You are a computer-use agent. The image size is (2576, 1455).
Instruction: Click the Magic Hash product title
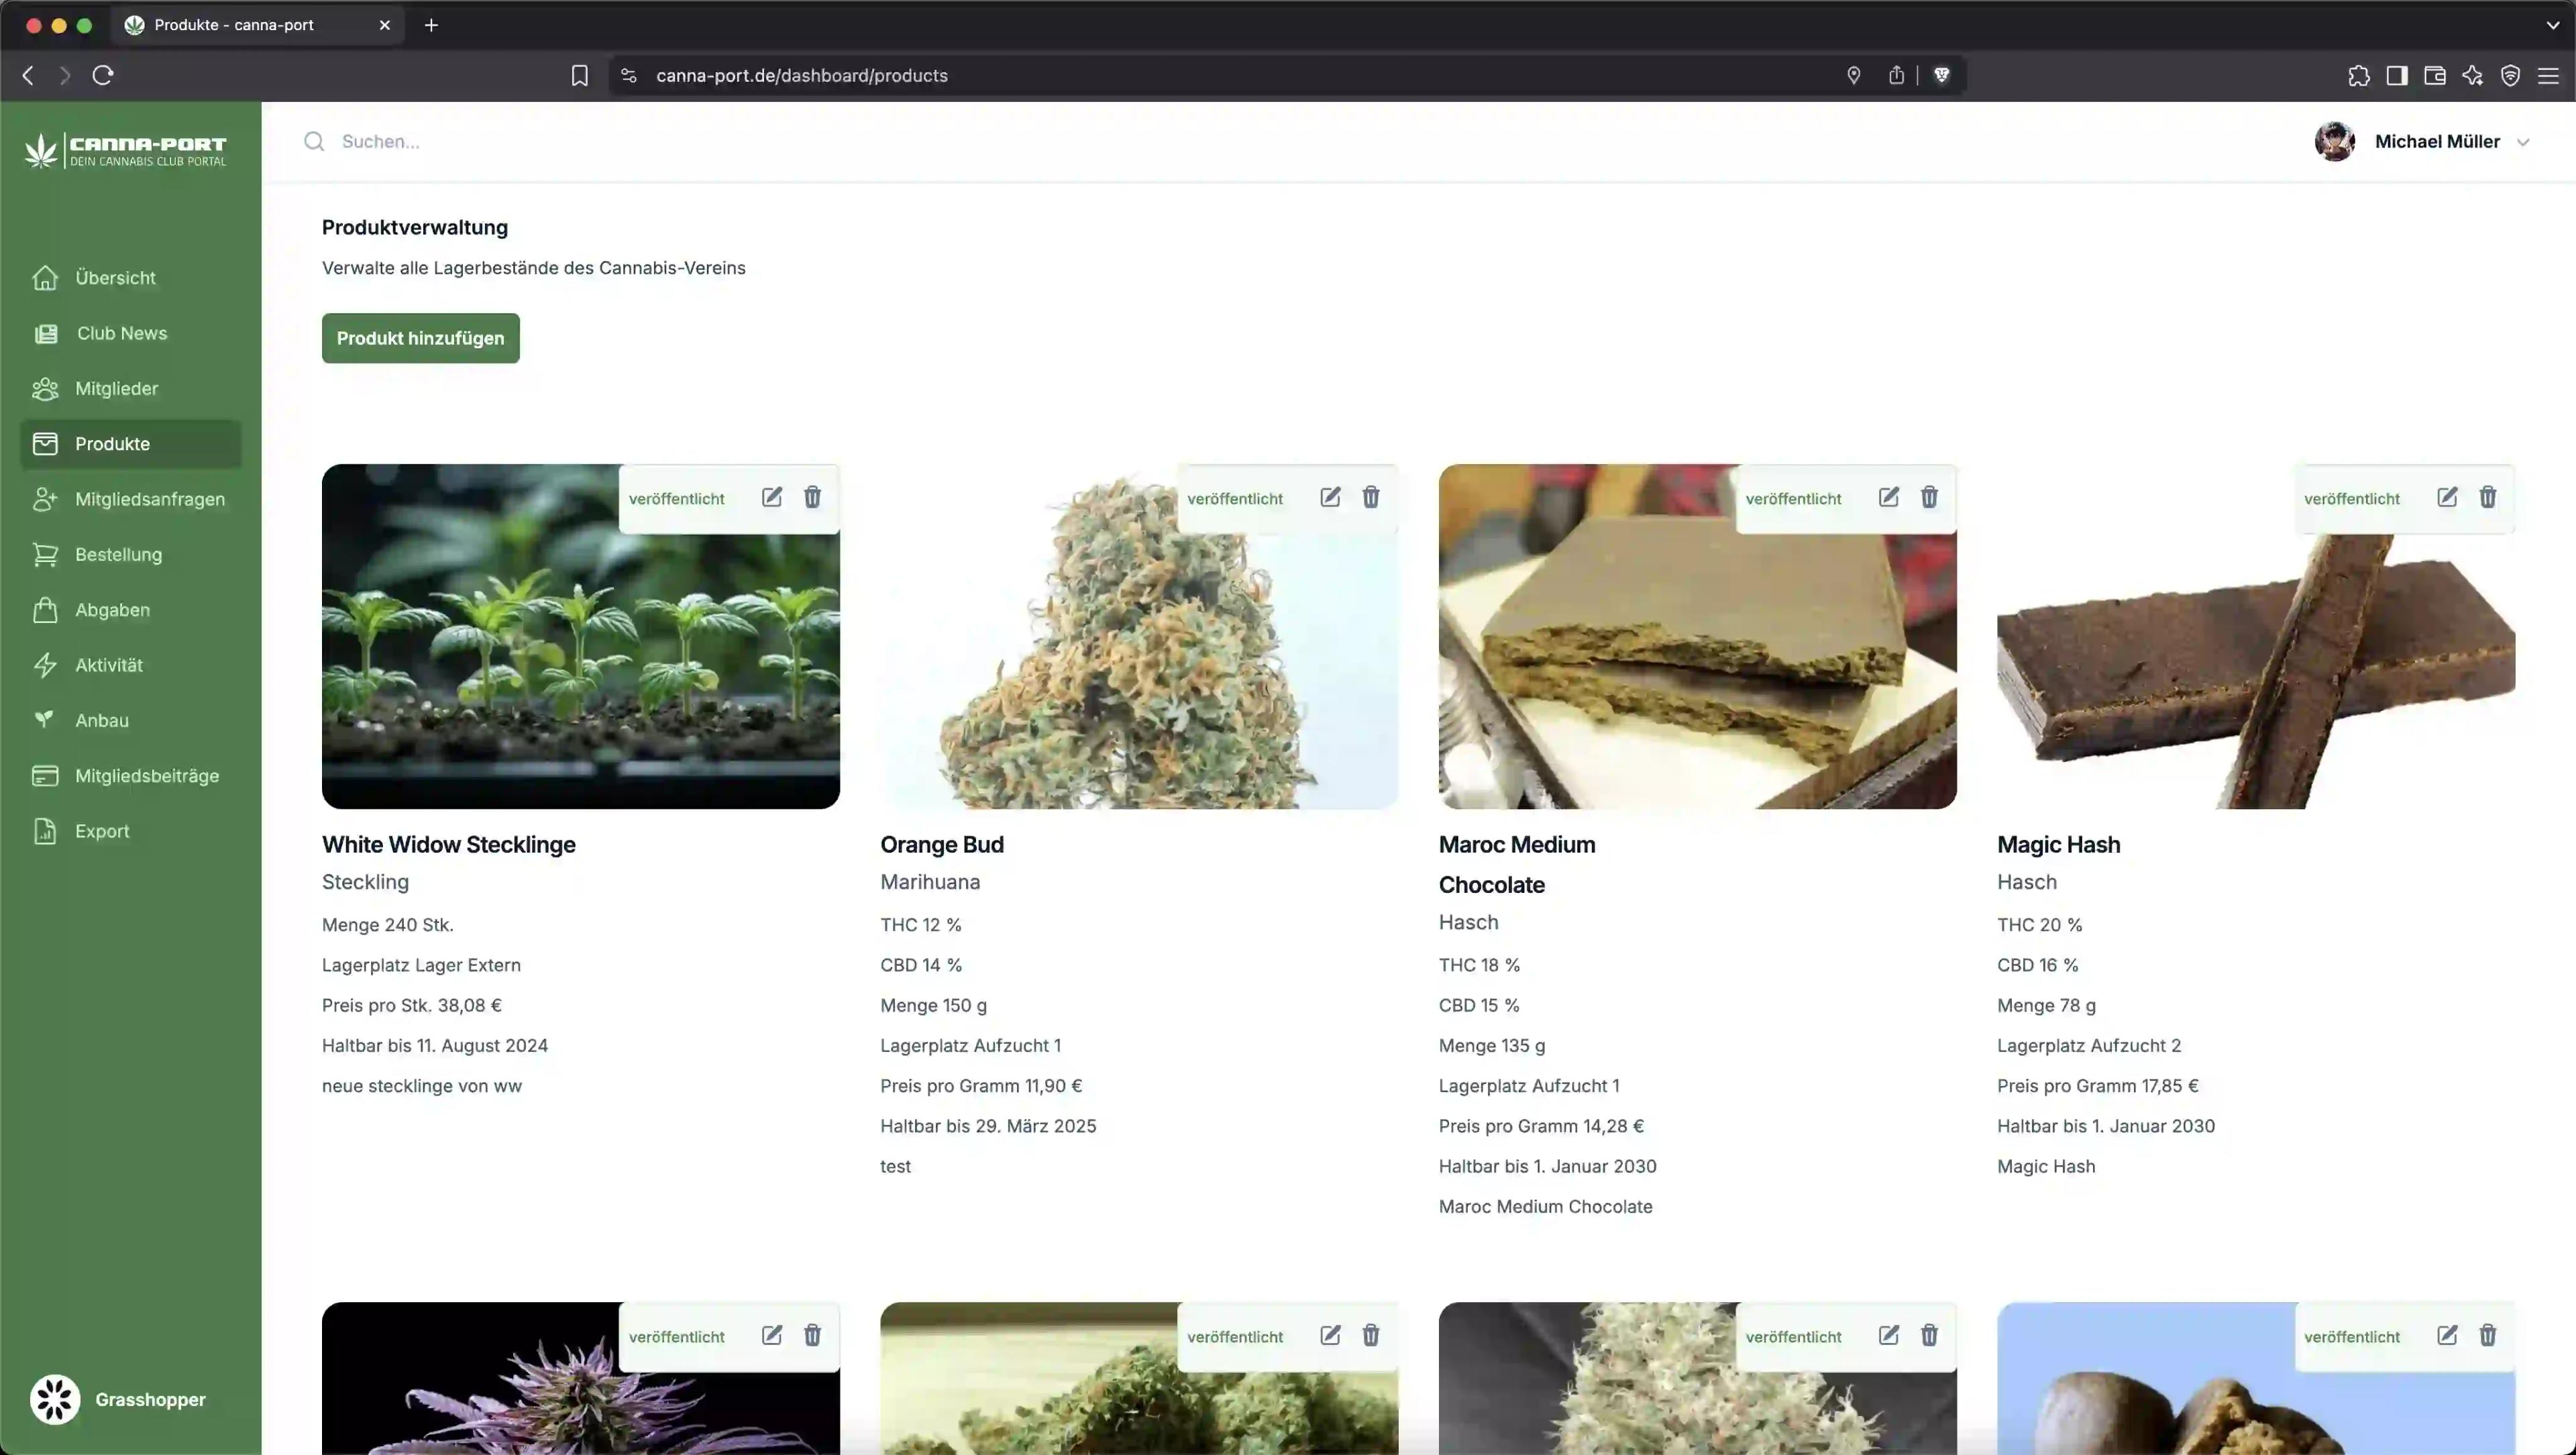click(2058, 844)
